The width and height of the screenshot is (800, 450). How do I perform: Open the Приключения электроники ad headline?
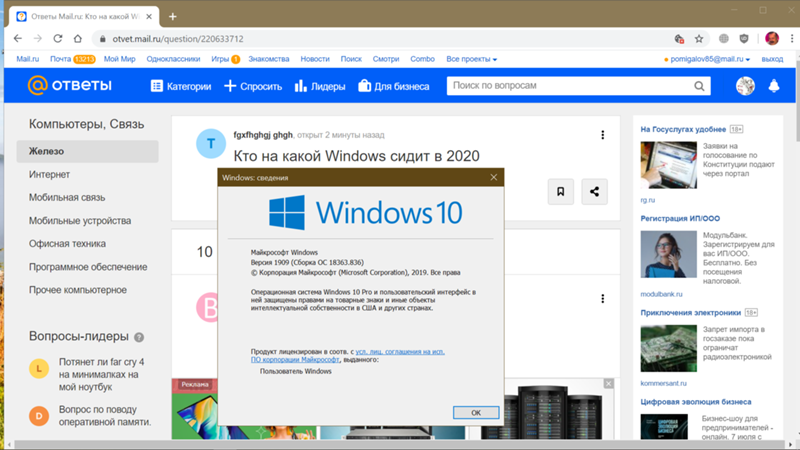(x=691, y=312)
